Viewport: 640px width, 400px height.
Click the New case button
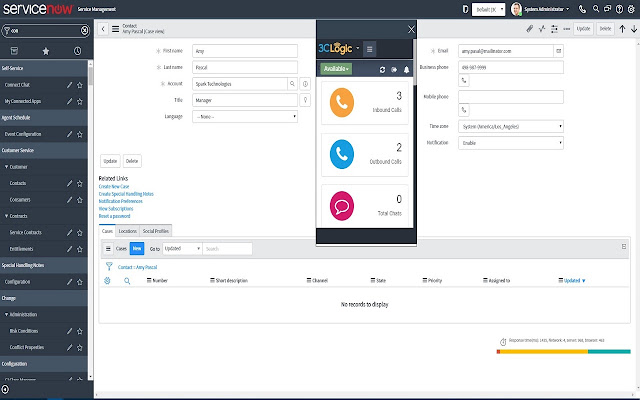coord(137,249)
